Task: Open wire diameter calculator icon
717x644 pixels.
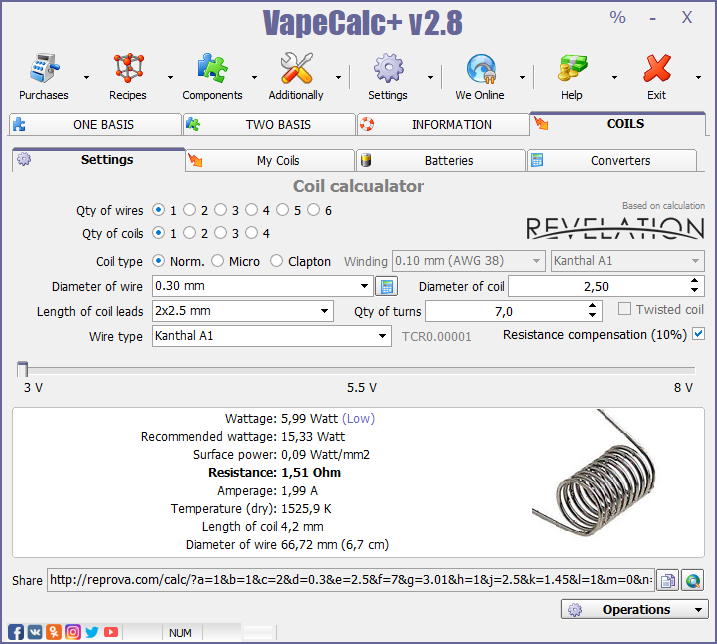Action: 386,286
